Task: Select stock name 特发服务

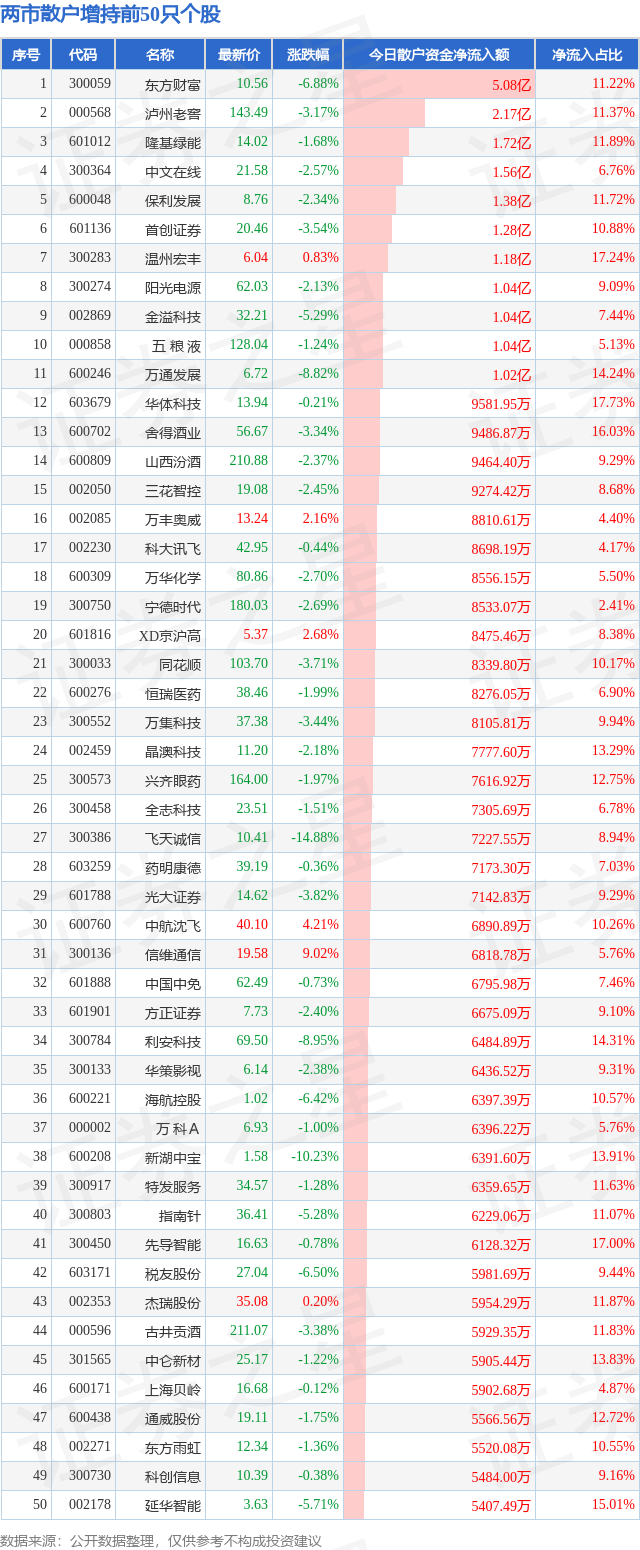Action: pyautogui.click(x=173, y=1186)
